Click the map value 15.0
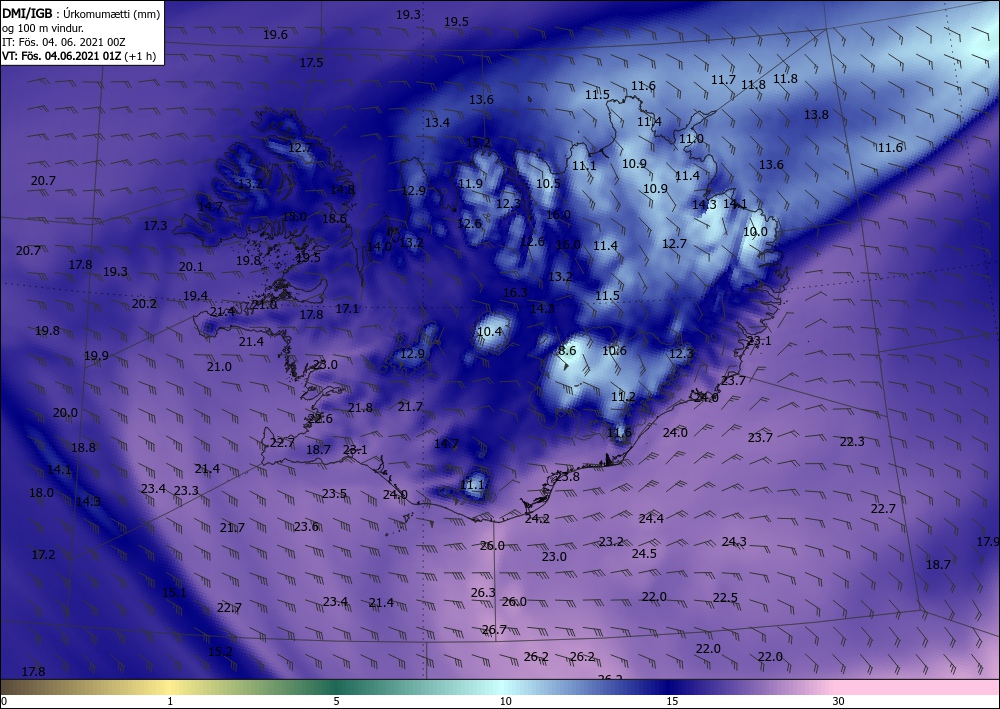The height and width of the screenshot is (709, 1000). point(294,217)
